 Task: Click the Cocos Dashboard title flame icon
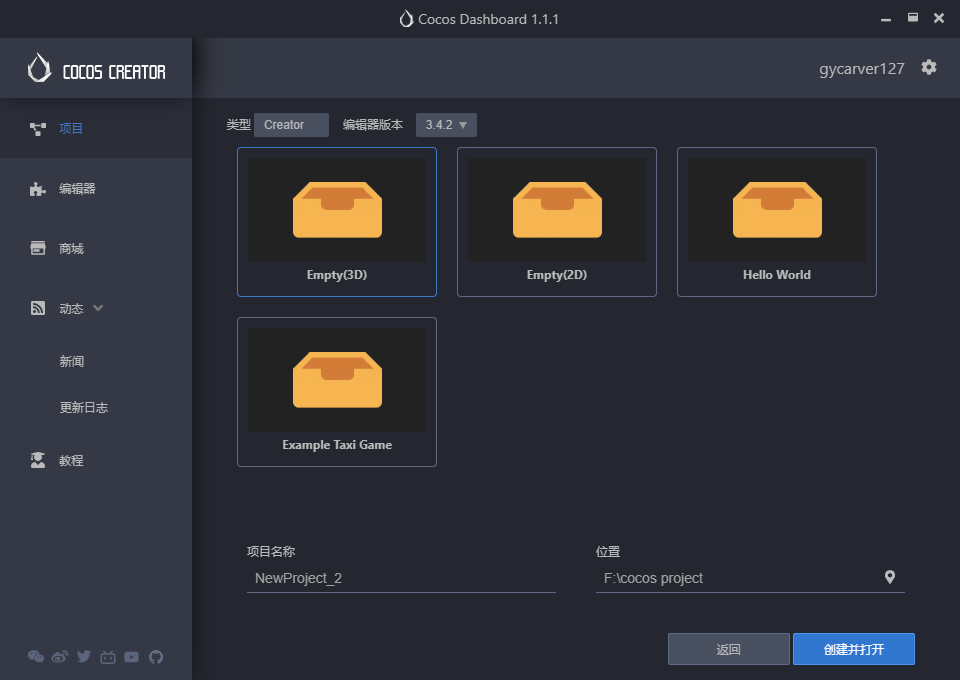coord(406,19)
